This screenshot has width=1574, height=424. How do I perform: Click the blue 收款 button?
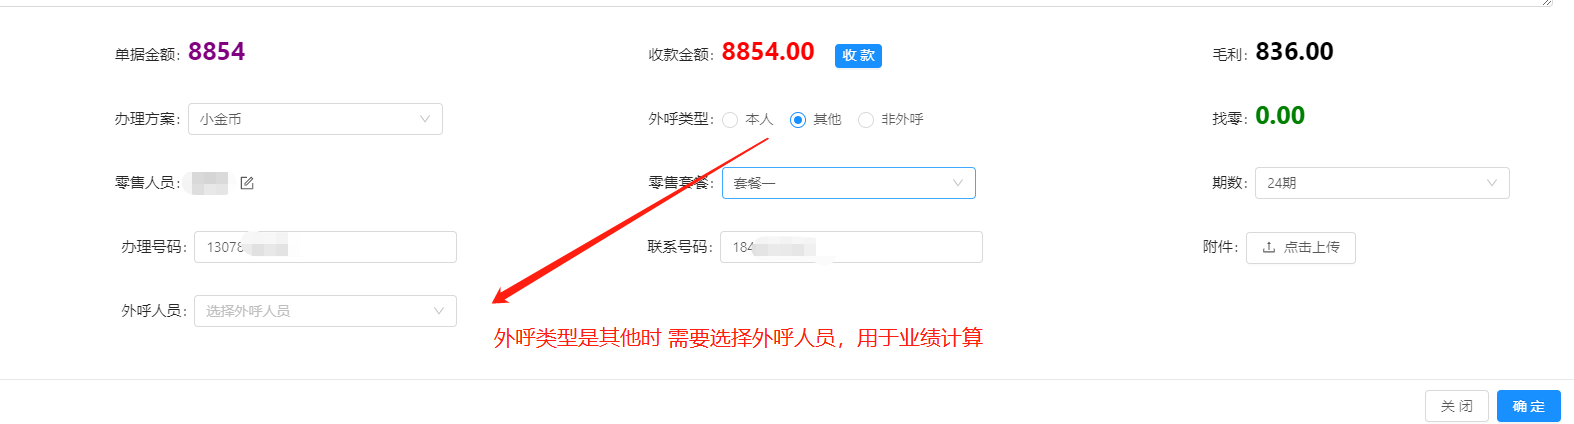[858, 56]
